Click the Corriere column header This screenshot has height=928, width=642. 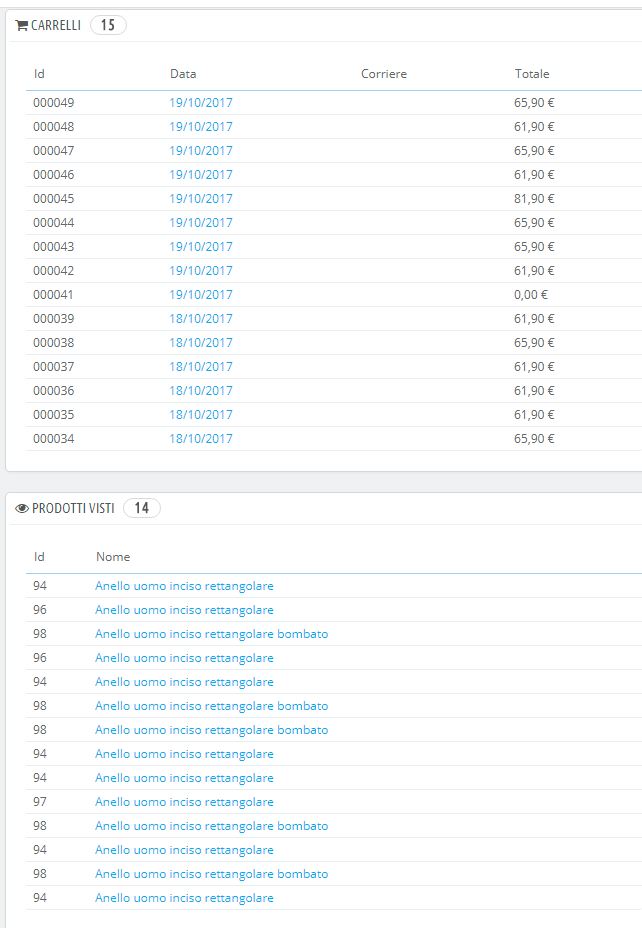click(384, 74)
